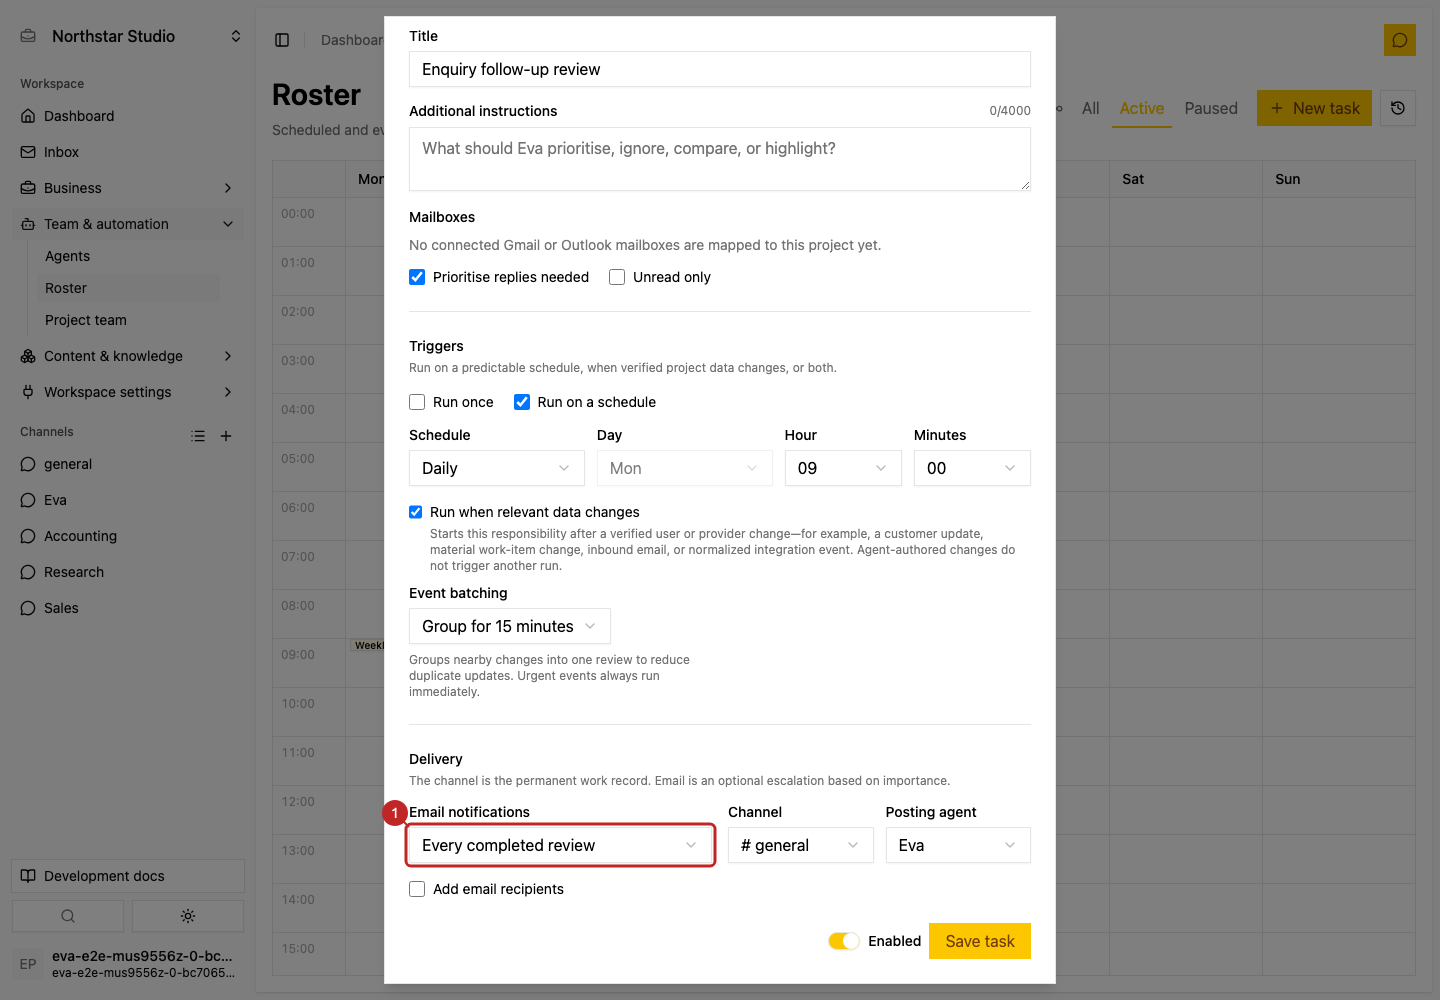1440x1000 pixels.
Task: Click the Save task button
Action: point(980,941)
